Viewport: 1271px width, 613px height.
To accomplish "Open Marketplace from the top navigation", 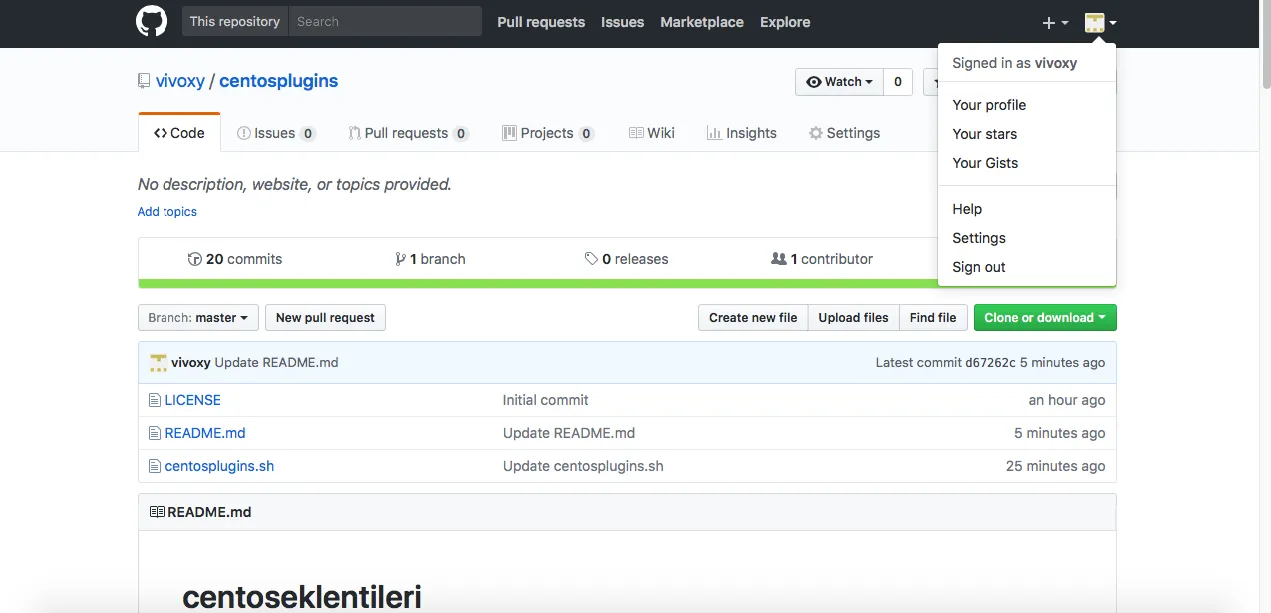I will click(x=701, y=21).
